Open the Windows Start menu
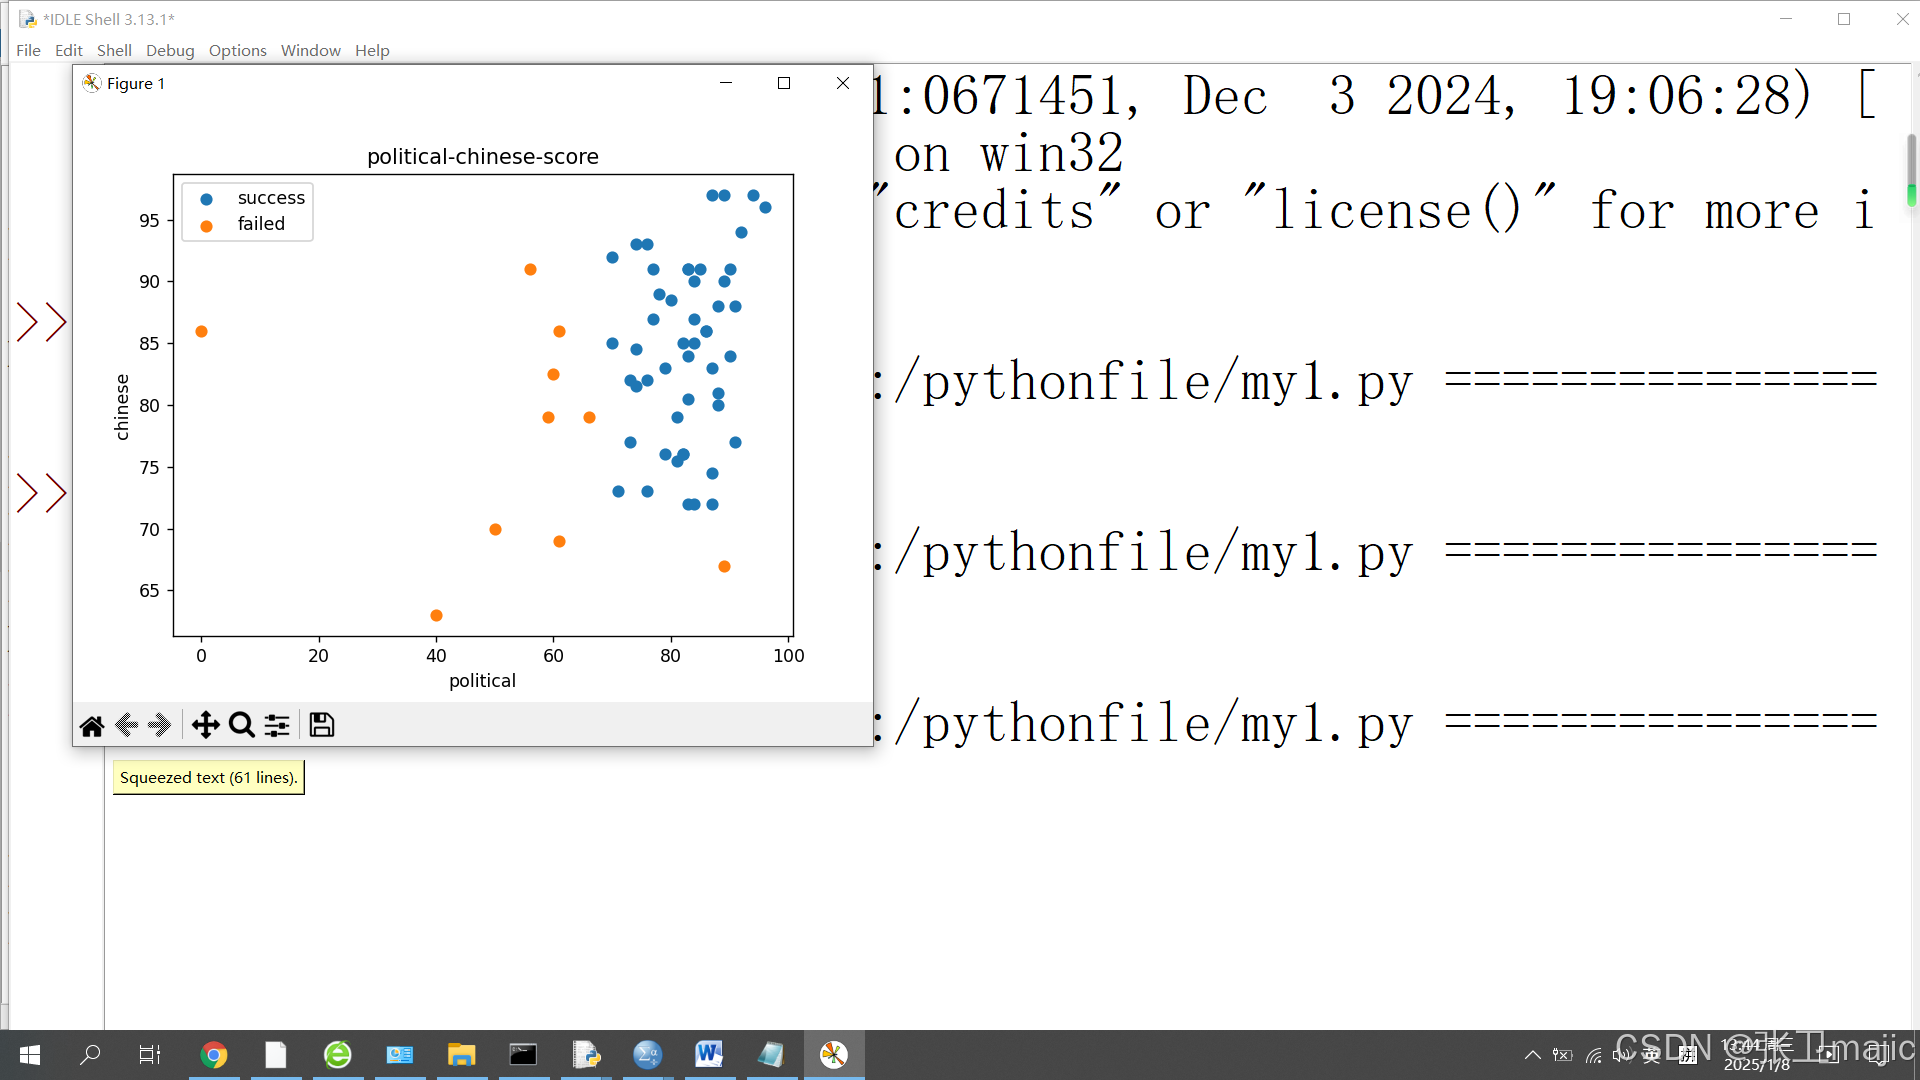Image resolution: width=1920 pixels, height=1080 pixels. [x=30, y=1054]
